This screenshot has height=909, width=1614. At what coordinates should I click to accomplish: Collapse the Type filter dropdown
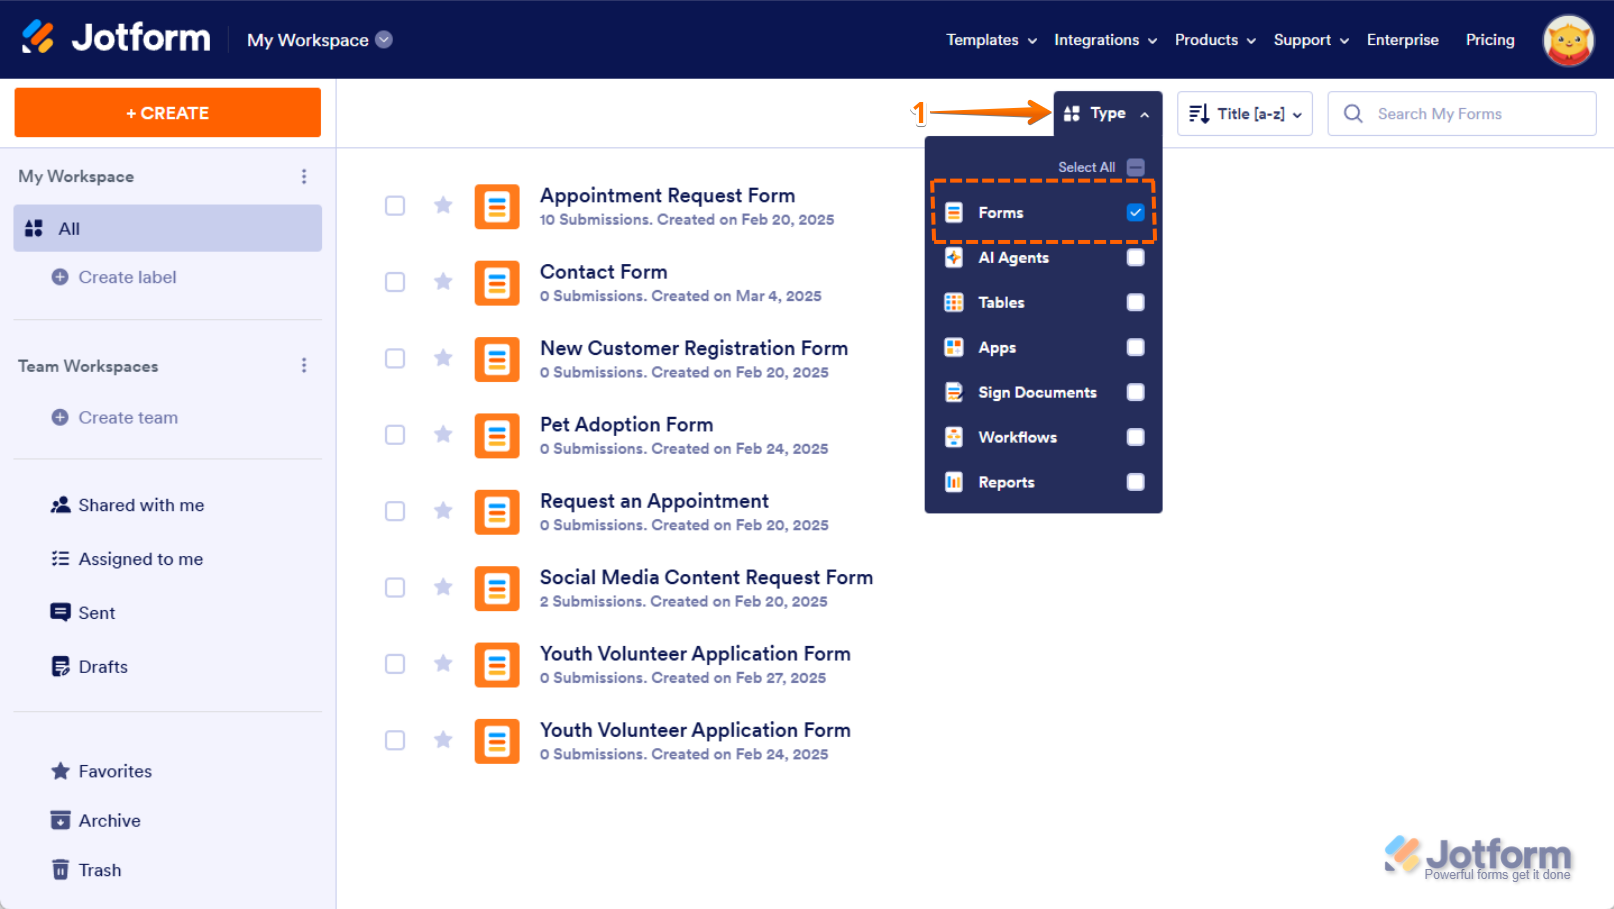click(1146, 113)
